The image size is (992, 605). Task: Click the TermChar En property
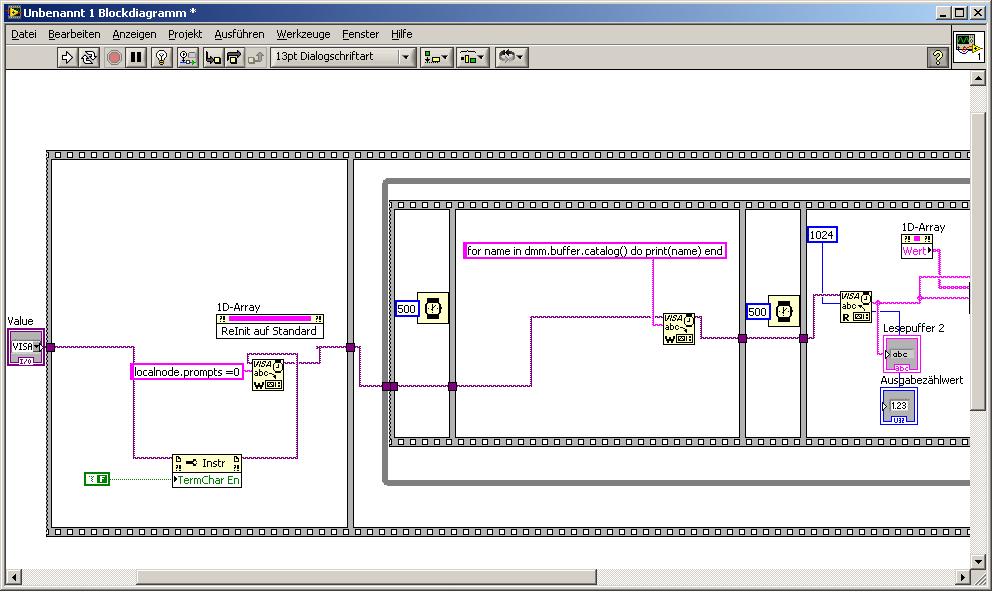pyautogui.click(x=207, y=480)
